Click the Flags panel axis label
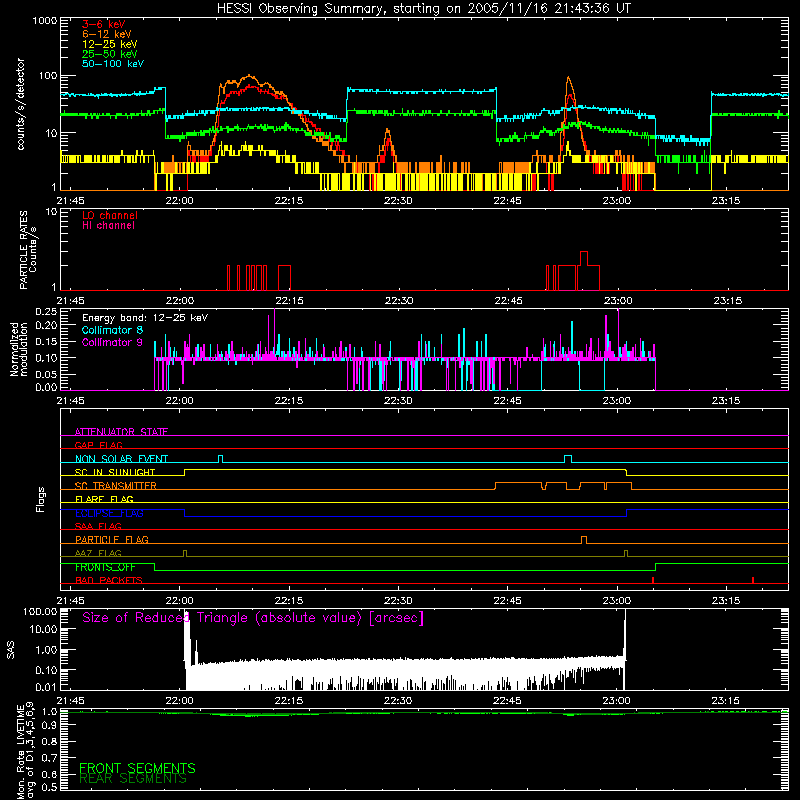Viewport: 800px width, 800px height. 41,499
